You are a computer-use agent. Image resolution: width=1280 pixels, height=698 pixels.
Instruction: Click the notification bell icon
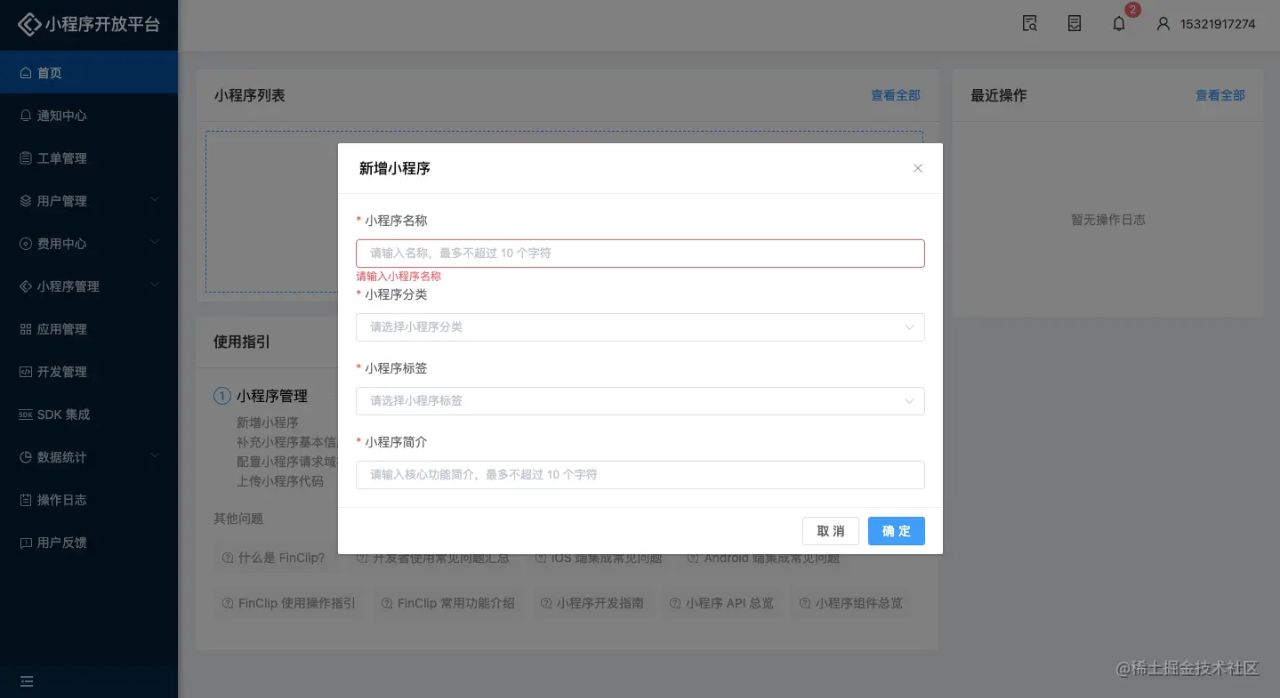tap(1119, 24)
